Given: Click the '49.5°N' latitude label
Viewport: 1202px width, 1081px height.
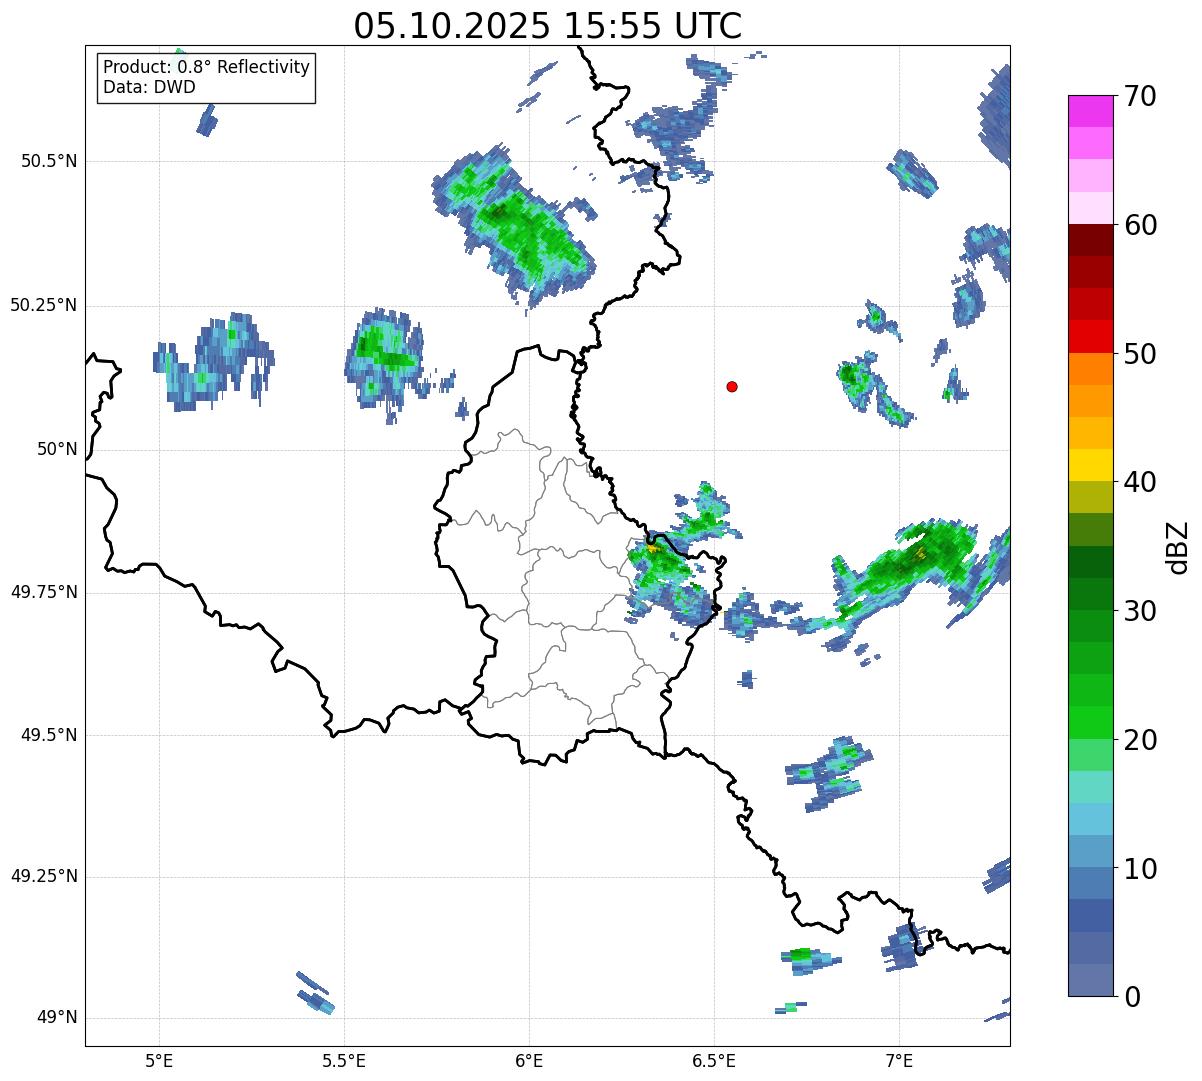Looking at the screenshot, I should [x=49, y=735].
